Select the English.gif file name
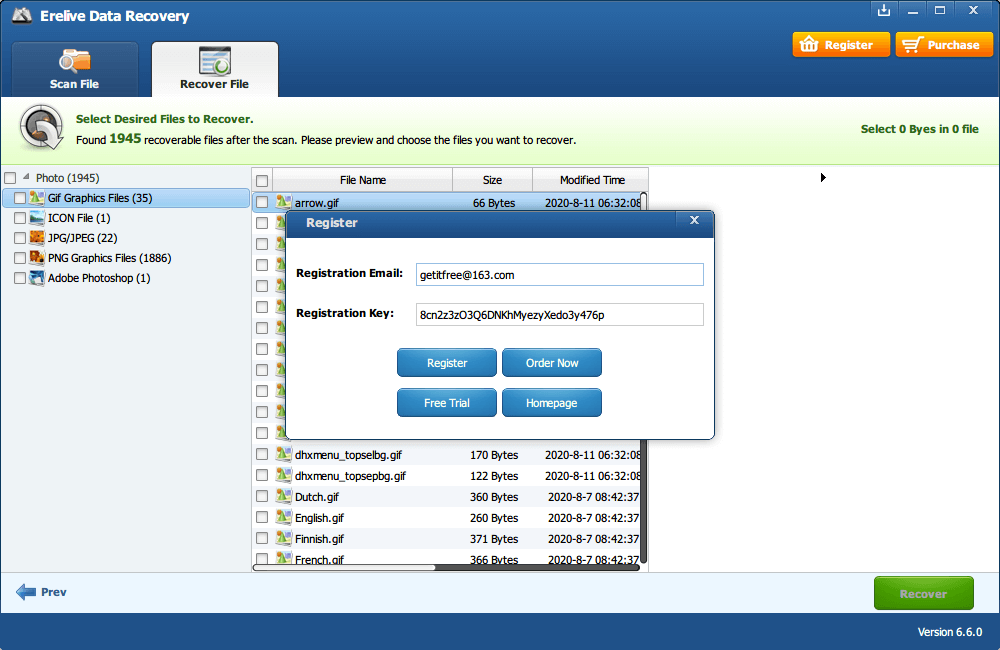1000x650 pixels. tap(320, 518)
